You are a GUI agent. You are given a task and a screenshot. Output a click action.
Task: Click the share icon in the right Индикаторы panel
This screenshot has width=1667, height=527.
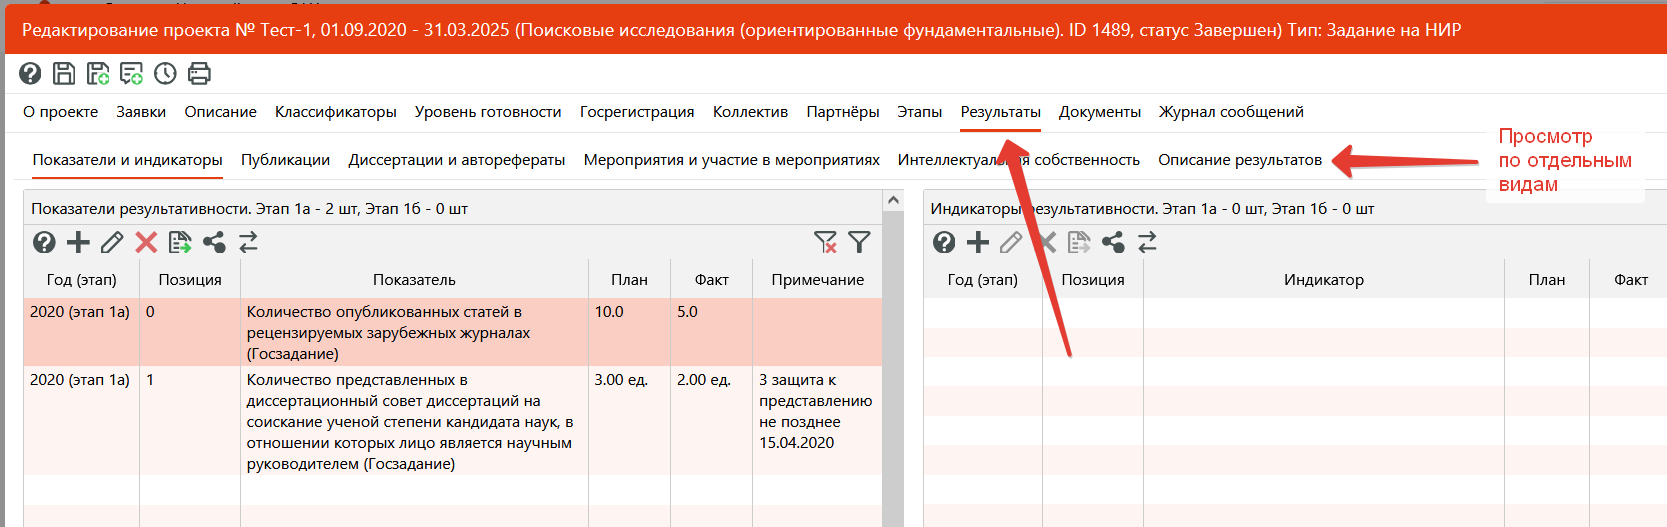[1112, 242]
